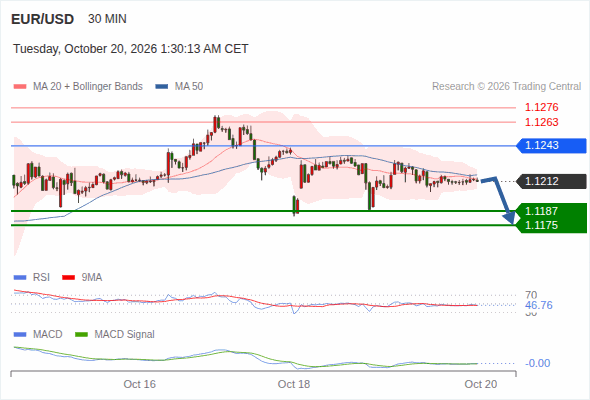Click the RSI legend label

point(41,278)
